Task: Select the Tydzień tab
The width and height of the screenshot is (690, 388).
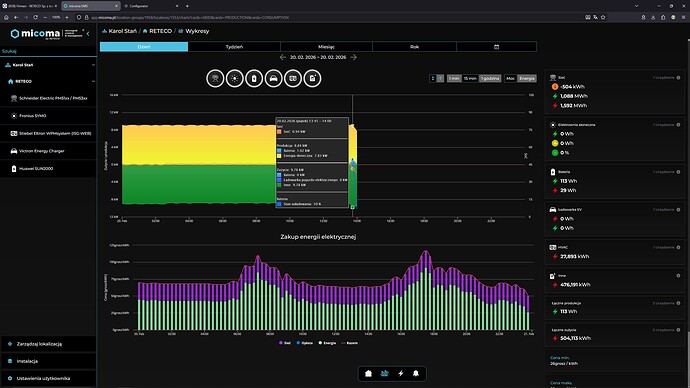Action: [234, 47]
